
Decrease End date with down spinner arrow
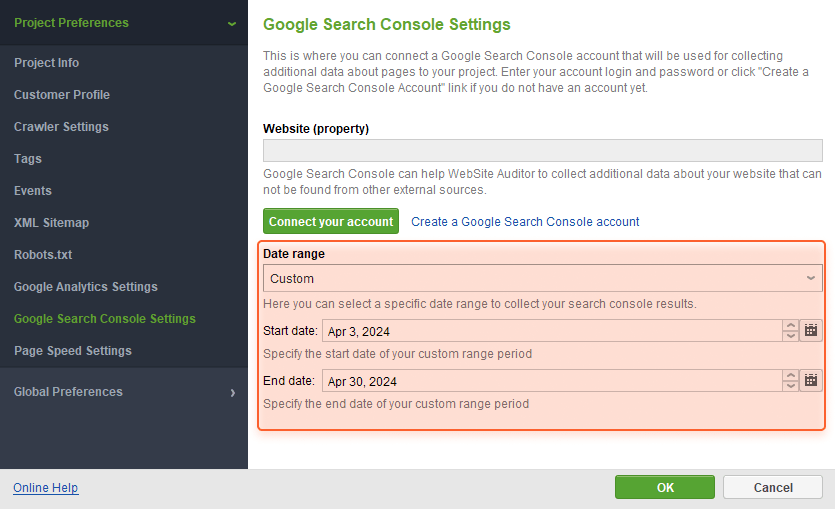point(791,386)
